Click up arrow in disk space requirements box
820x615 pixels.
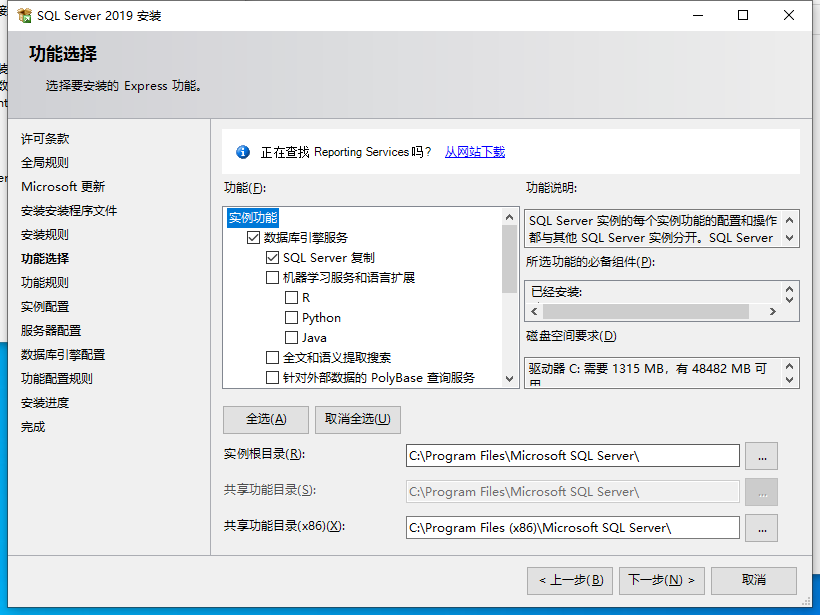click(x=790, y=366)
